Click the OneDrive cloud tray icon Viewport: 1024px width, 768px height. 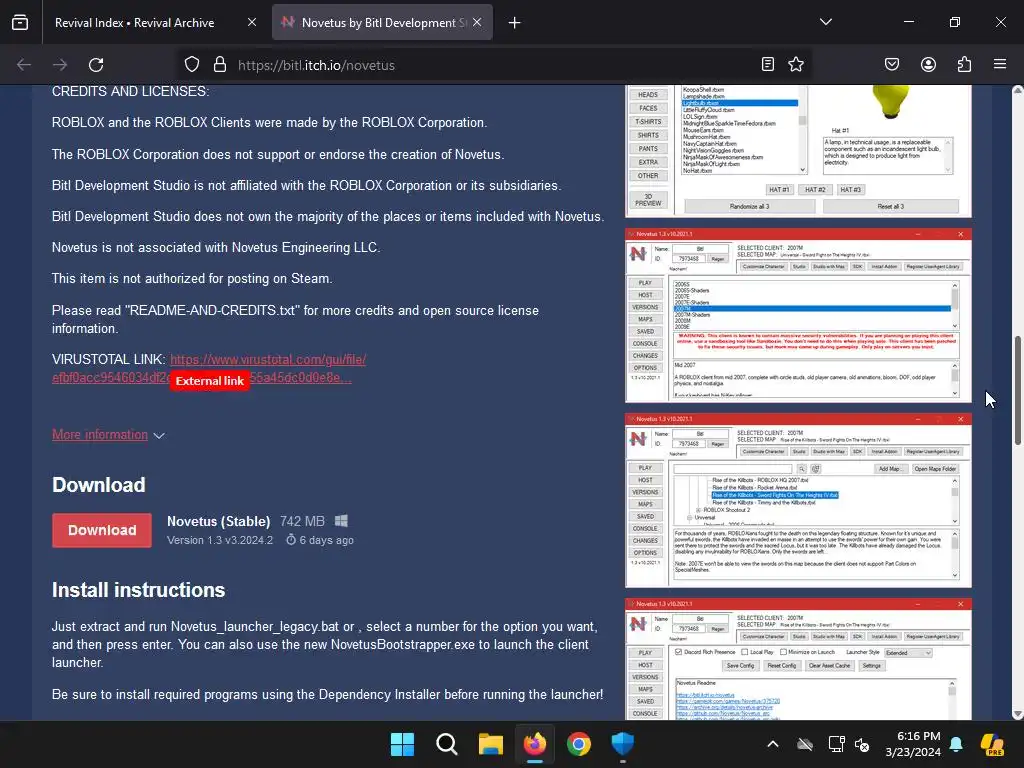[x=805, y=744]
